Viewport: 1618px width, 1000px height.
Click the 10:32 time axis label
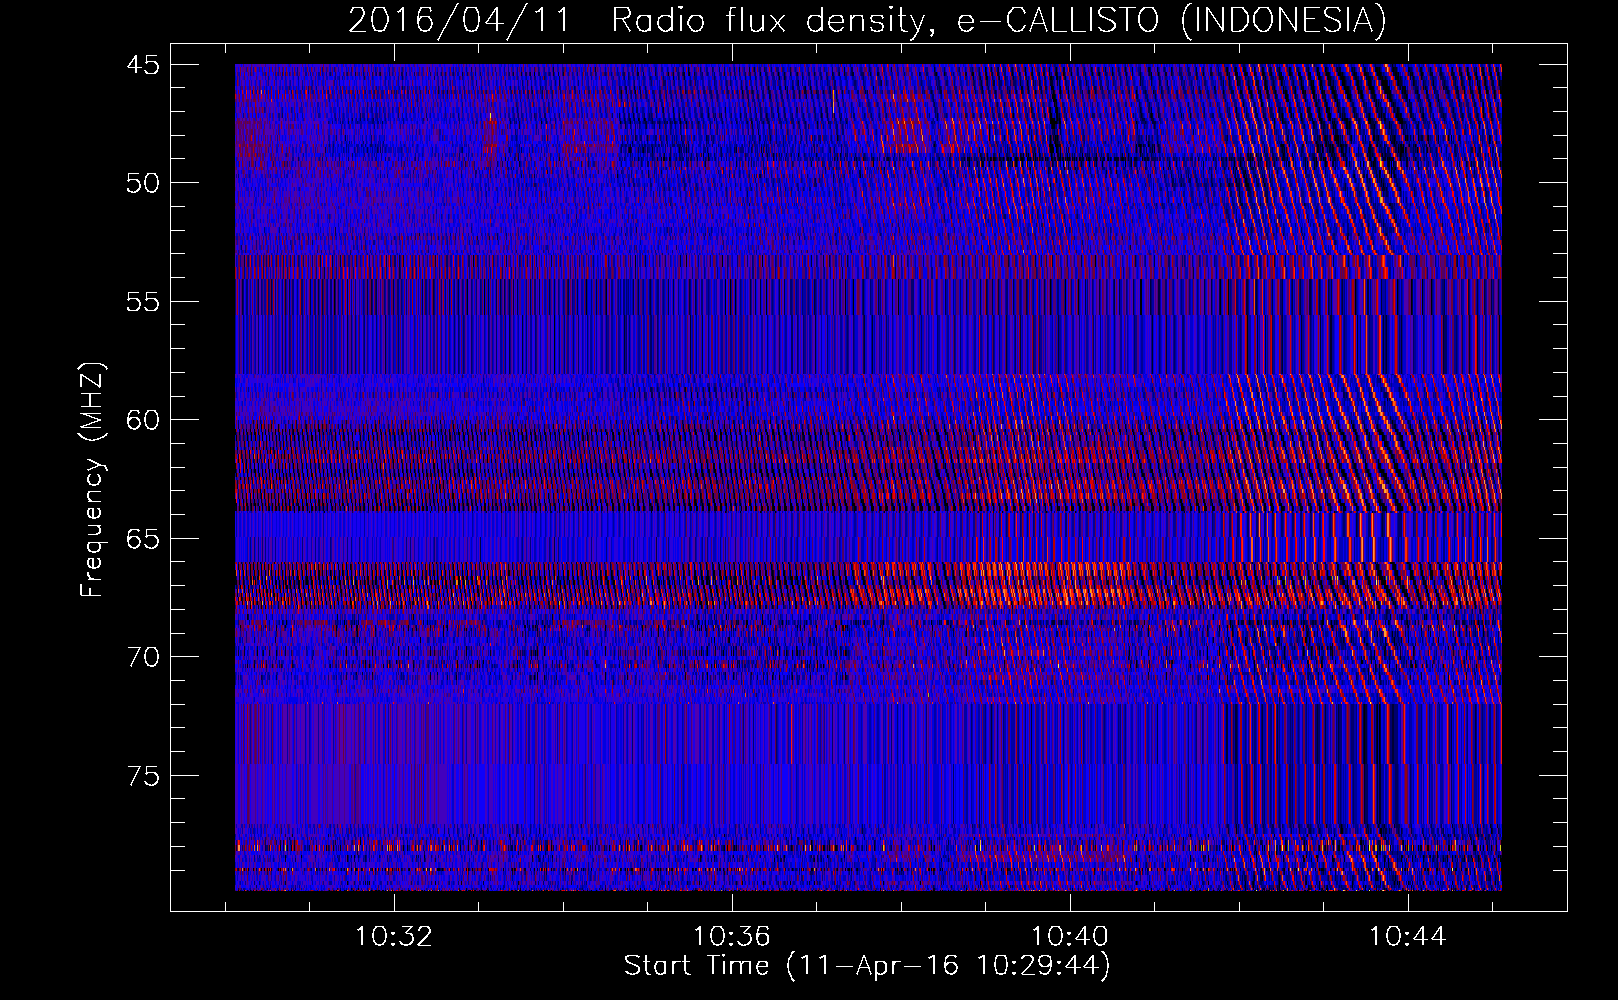pyautogui.click(x=394, y=937)
